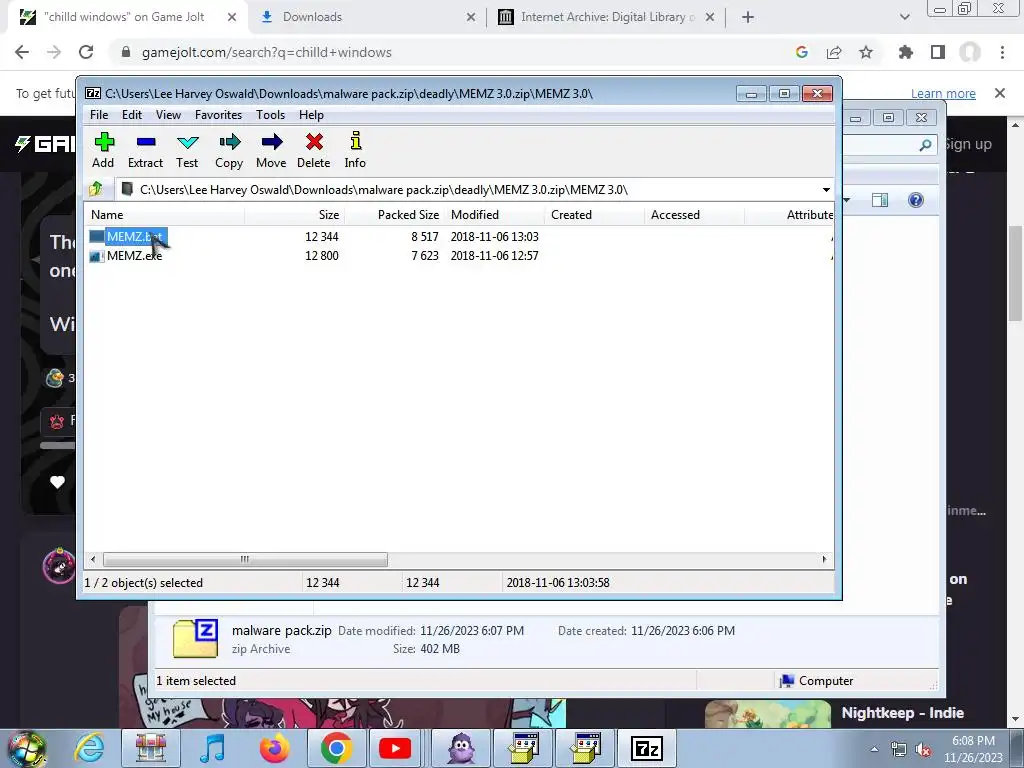Open a new Chrome tab
This screenshot has height=768, width=1024.
(x=748, y=17)
